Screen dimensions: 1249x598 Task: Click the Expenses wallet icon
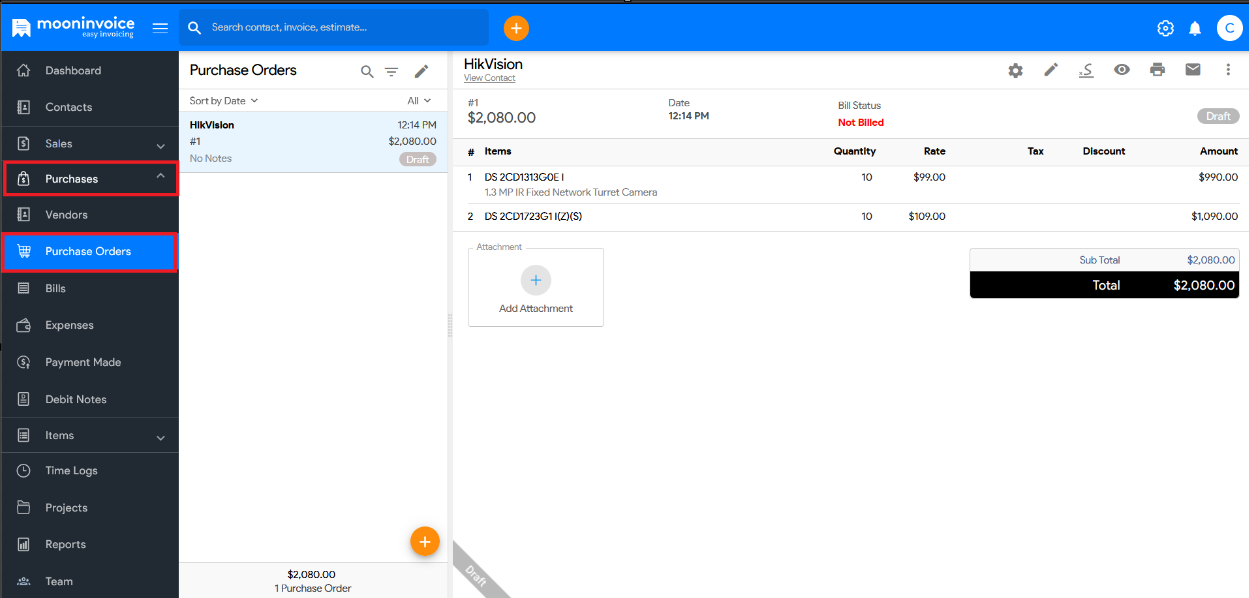(24, 325)
